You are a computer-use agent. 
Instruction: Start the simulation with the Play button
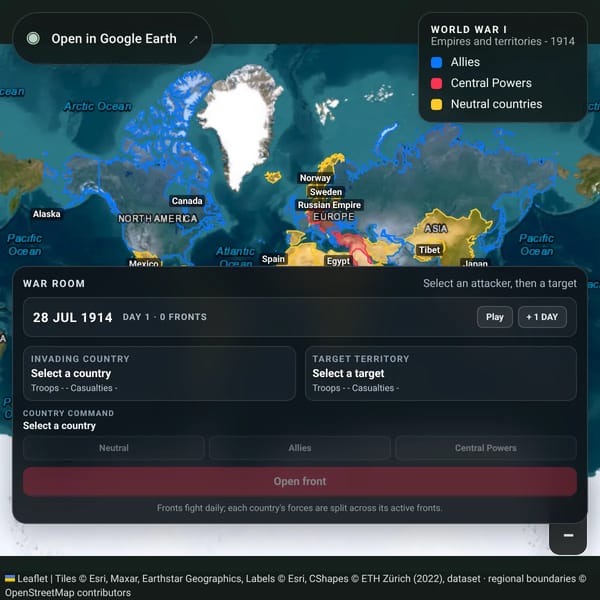point(494,317)
